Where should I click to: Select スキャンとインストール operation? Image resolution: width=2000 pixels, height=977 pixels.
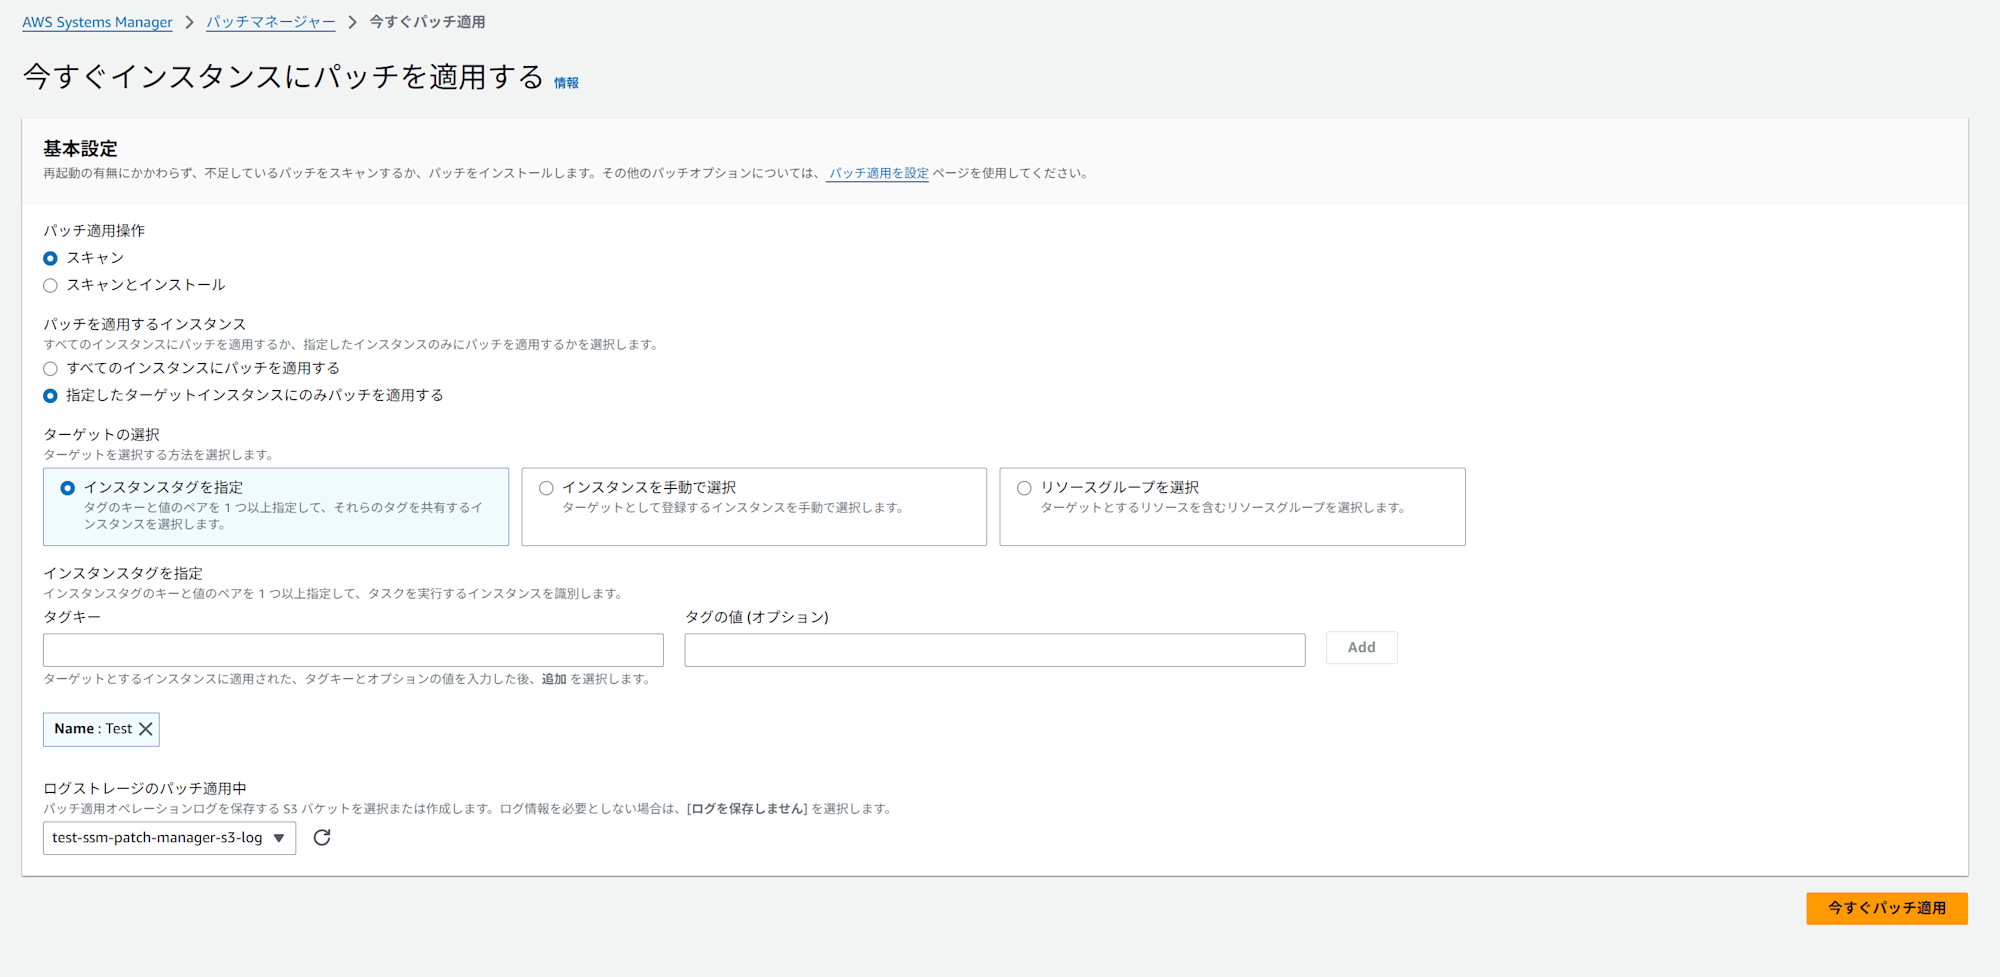50,286
